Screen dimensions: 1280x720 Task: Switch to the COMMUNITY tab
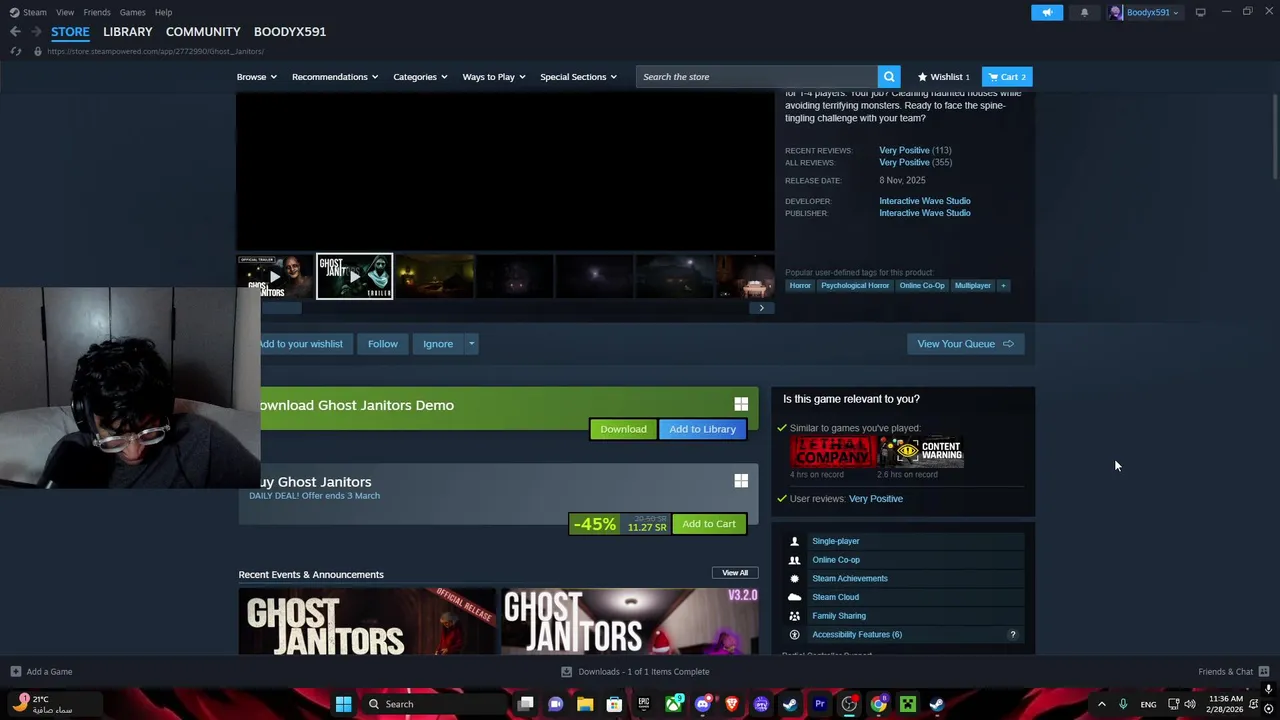(x=203, y=32)
